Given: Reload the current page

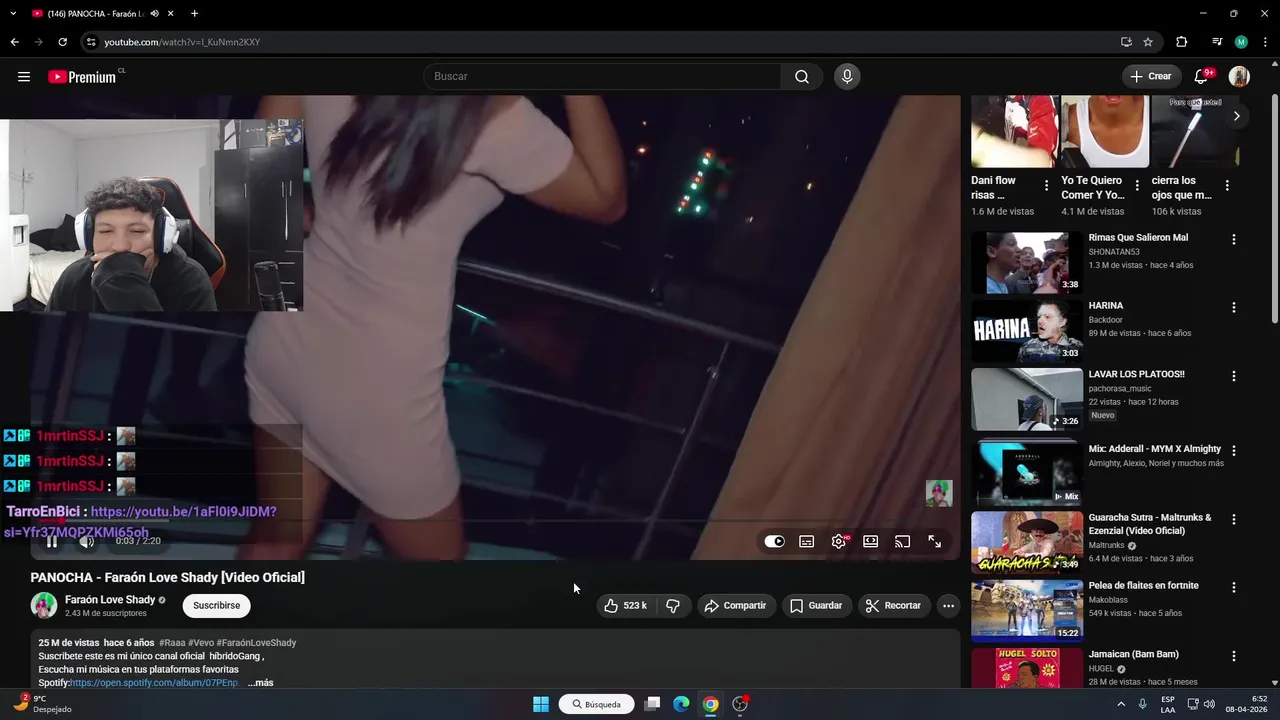Looking at the screenshot, I should click(x=62, y=42).
